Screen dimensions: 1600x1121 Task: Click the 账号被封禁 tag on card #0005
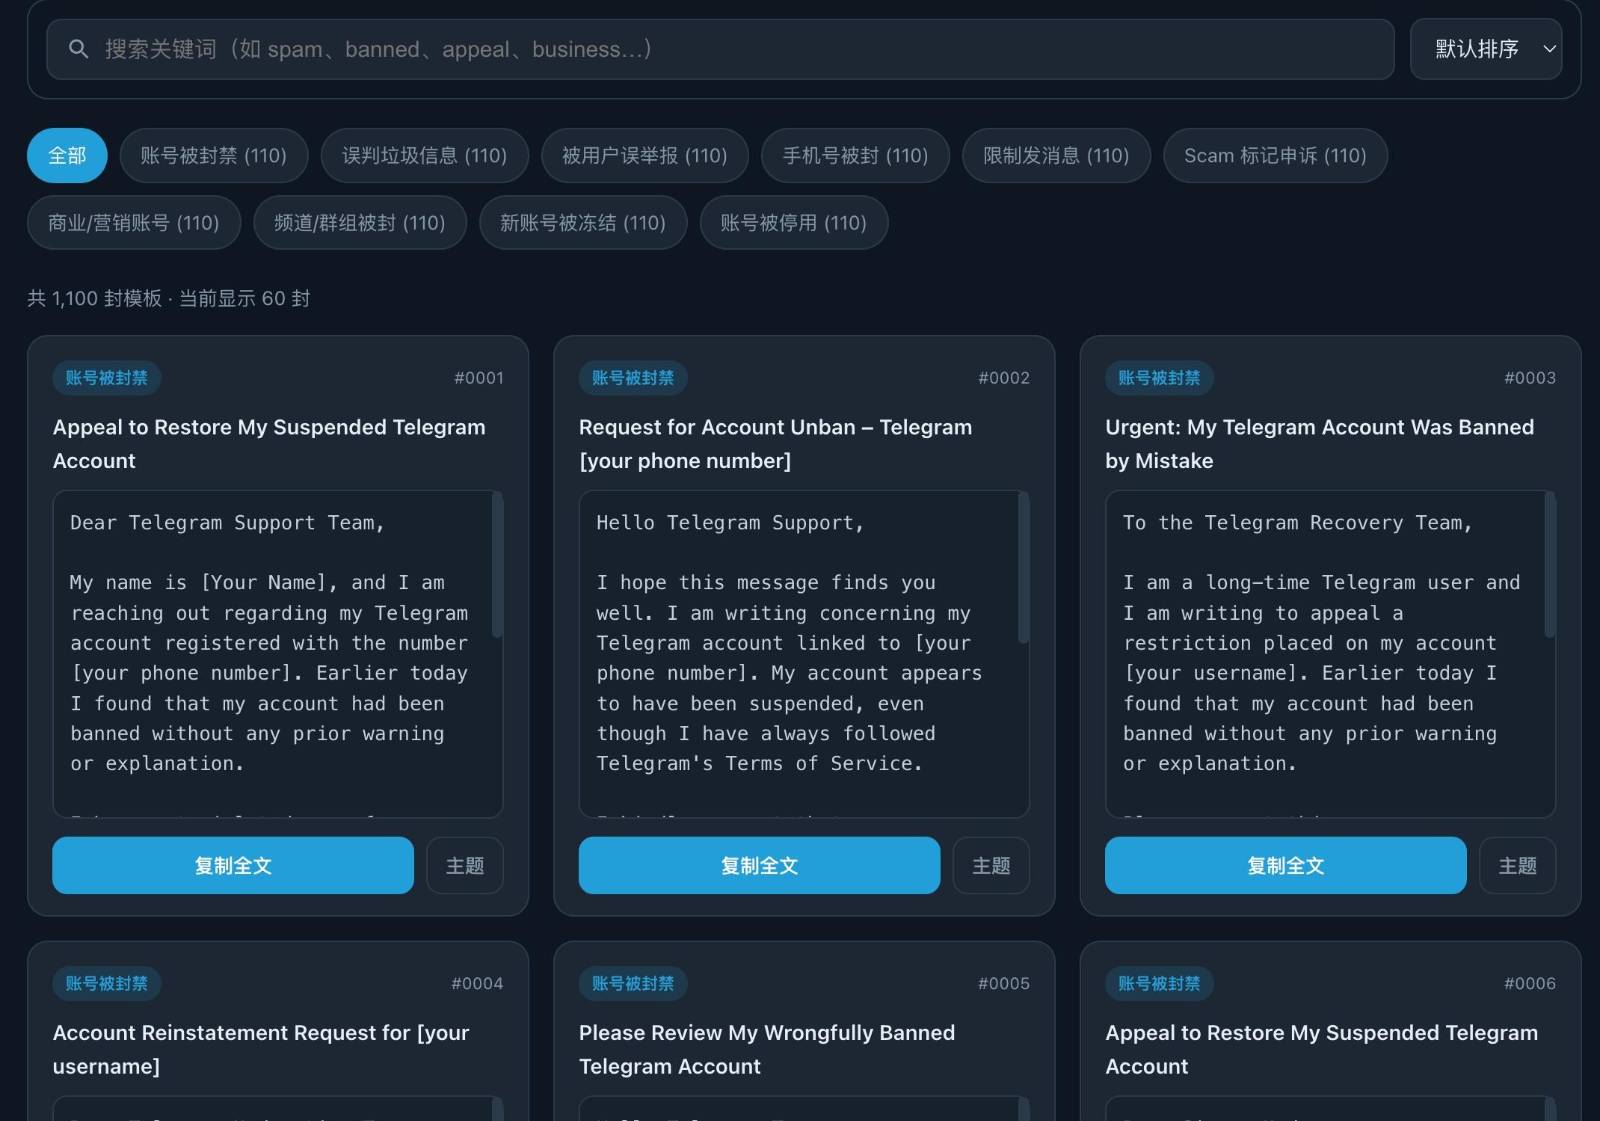(x=633, y=983)
